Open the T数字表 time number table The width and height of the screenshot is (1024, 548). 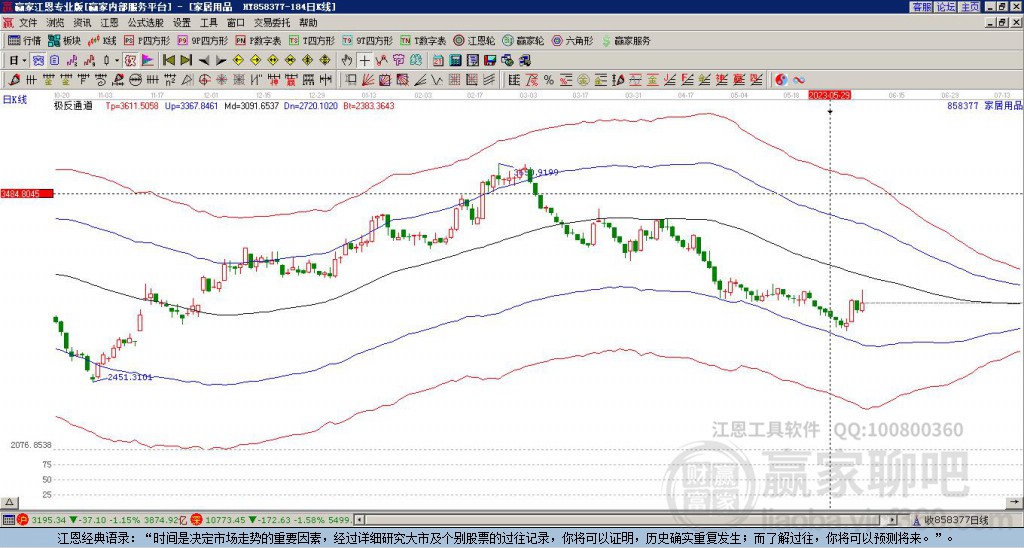pos(423,40)
